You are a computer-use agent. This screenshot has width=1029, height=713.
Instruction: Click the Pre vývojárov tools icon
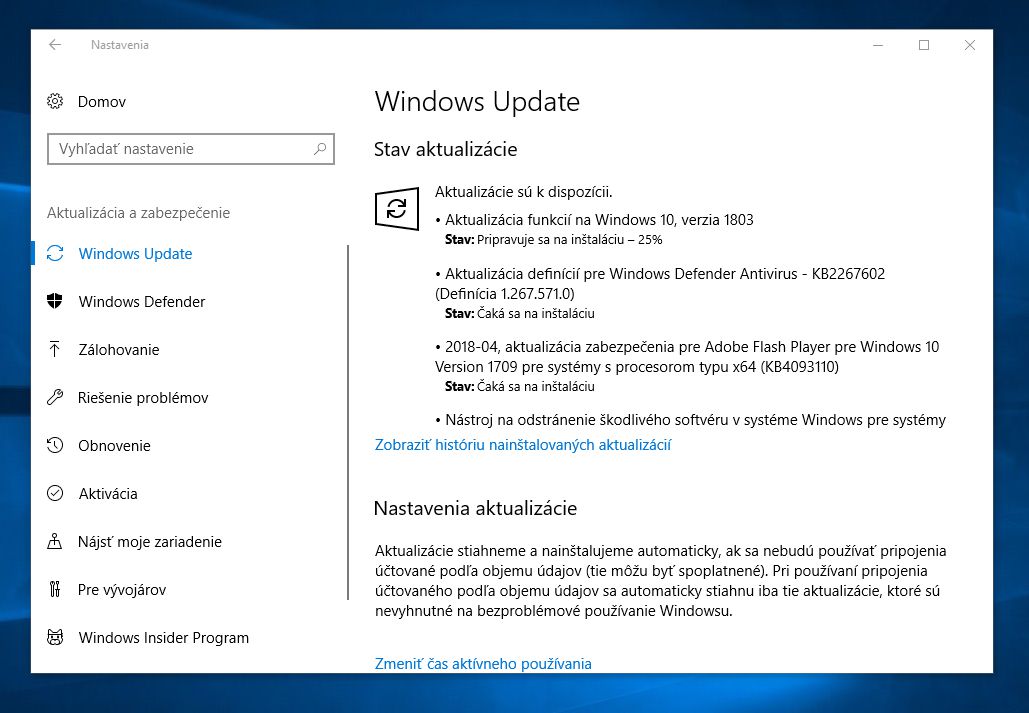(x=55, y=589)
